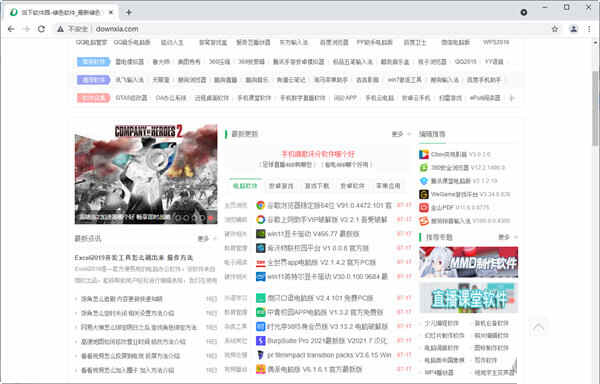
Task: Click the blue icon beside V3.1.2.19
Action: (x=424, y=181)
